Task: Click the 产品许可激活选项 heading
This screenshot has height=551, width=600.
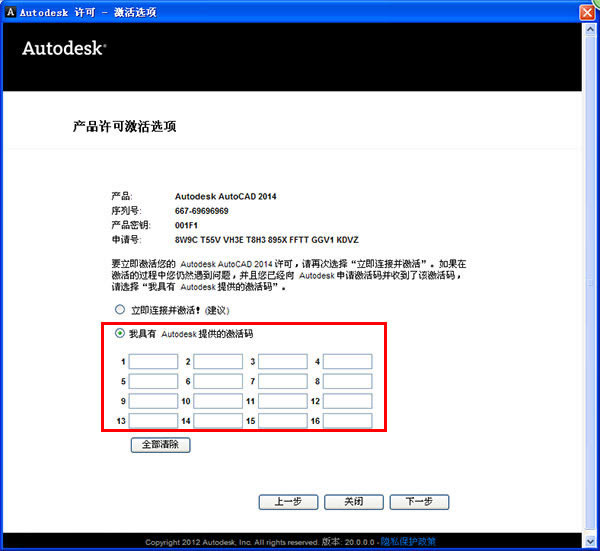Action: point(125,126)
